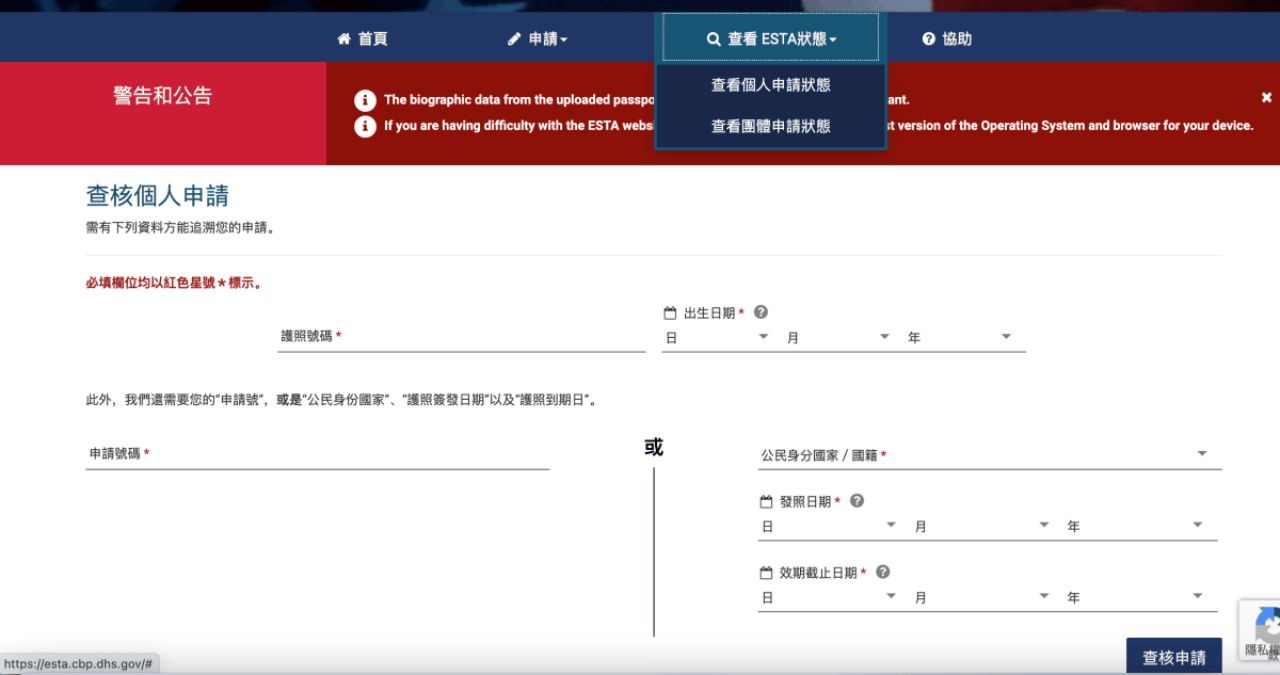Select 查看團體申請狀態 from the menu
1280x675 pixels.
click(770, 126)
